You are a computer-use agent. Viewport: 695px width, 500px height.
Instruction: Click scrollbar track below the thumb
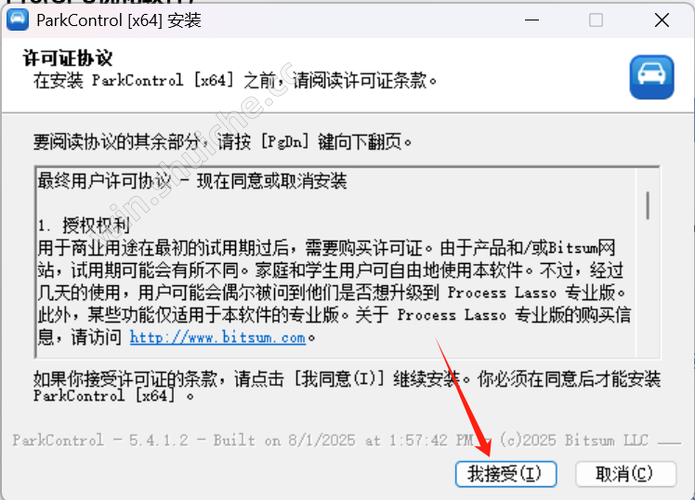648,288
